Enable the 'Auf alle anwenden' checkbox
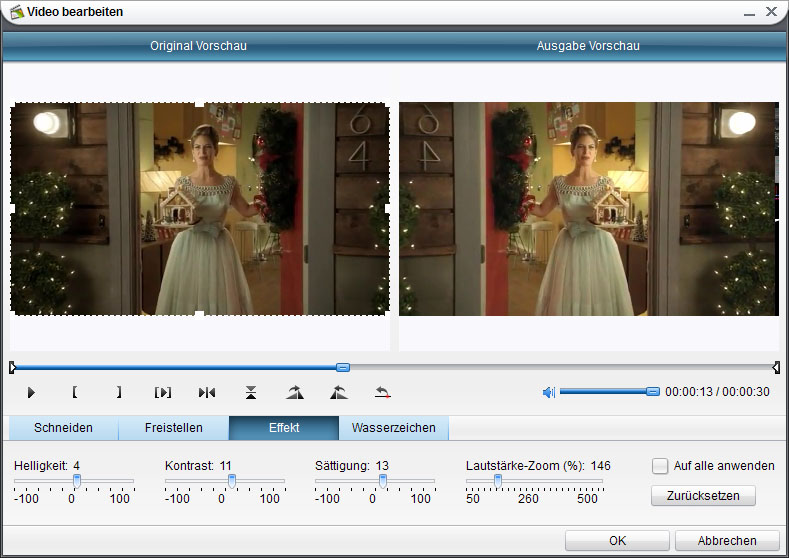The width and height of the screenshot is (789, 558). [x=660, y=466]
